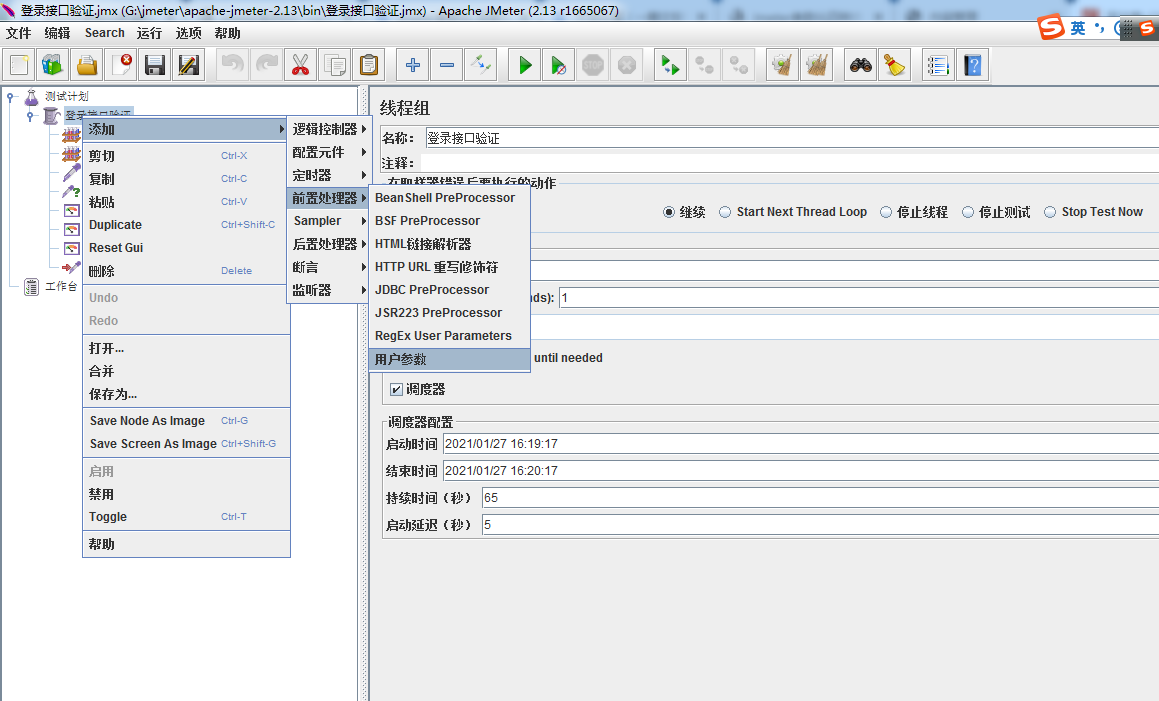
Task: Choose BeanShell PreProcessor
Action: pyautogui.click(x=450, y=198)
